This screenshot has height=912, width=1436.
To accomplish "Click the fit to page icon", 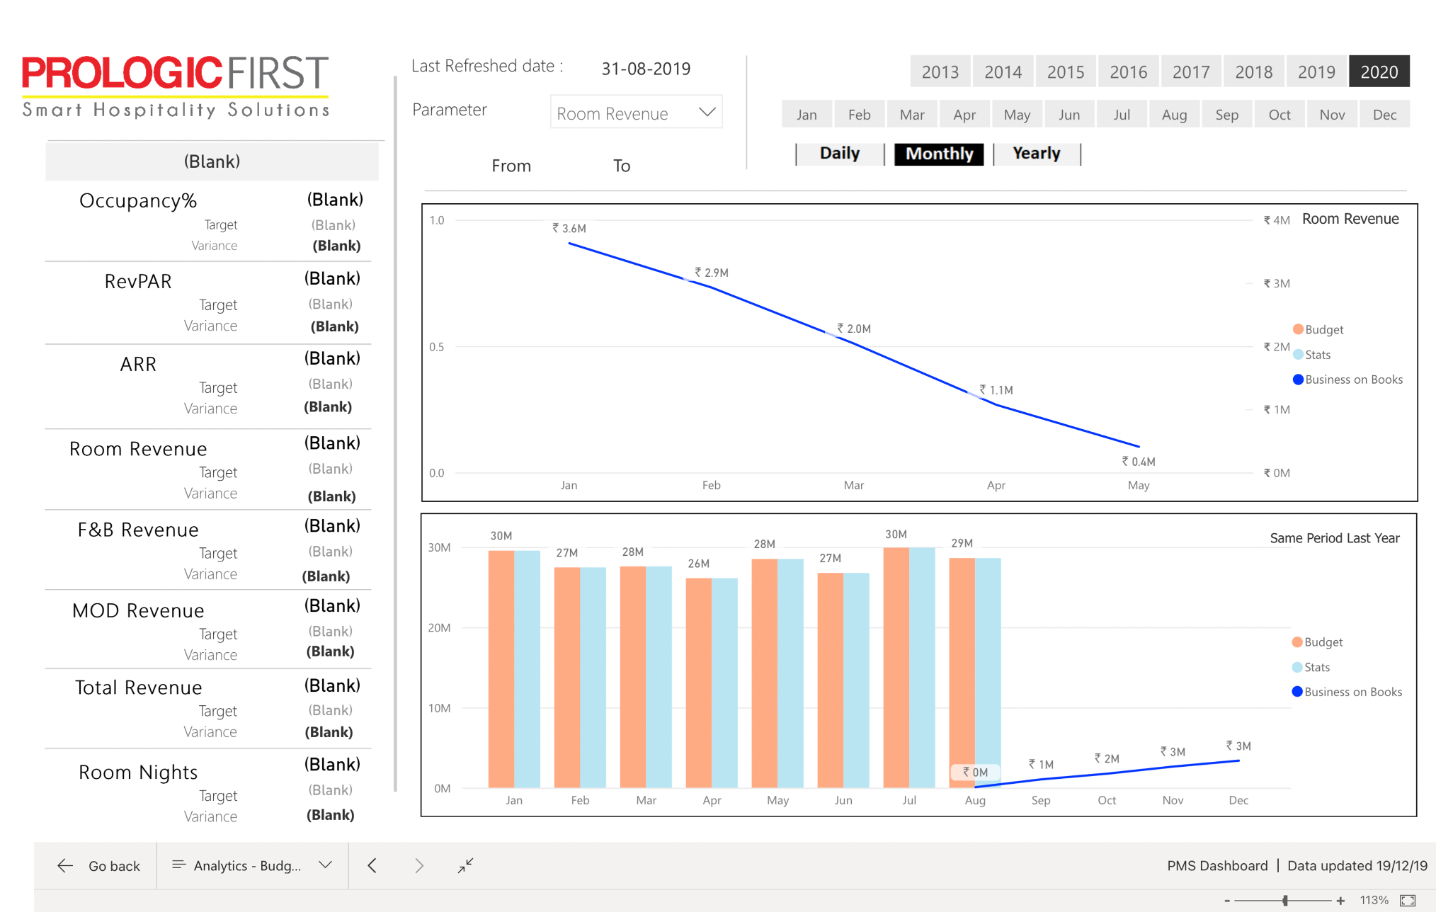I will (1408, 901).
